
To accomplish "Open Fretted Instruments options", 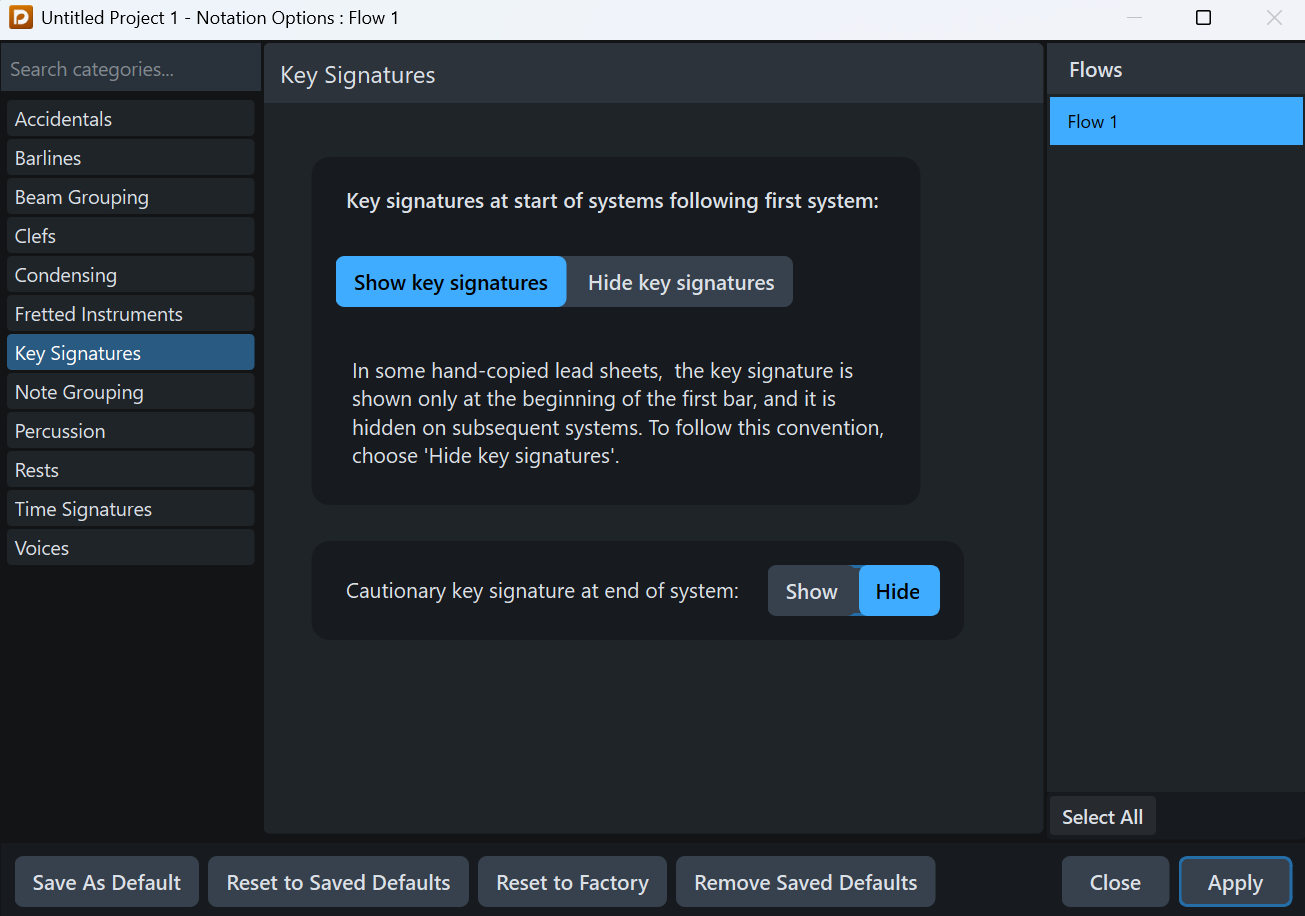I will (x=130, y=314).
